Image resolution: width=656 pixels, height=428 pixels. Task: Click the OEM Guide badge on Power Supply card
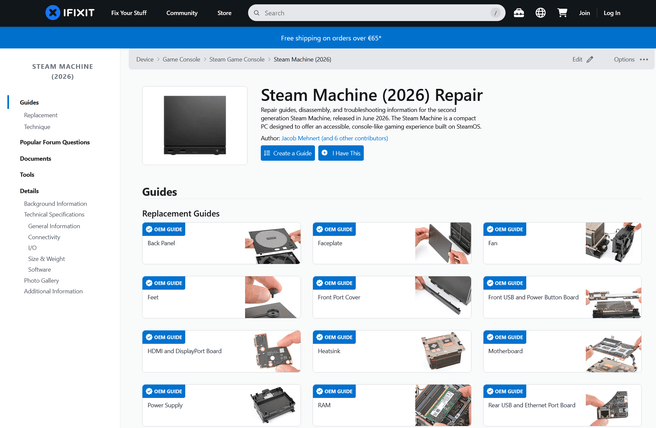point(164,392)
